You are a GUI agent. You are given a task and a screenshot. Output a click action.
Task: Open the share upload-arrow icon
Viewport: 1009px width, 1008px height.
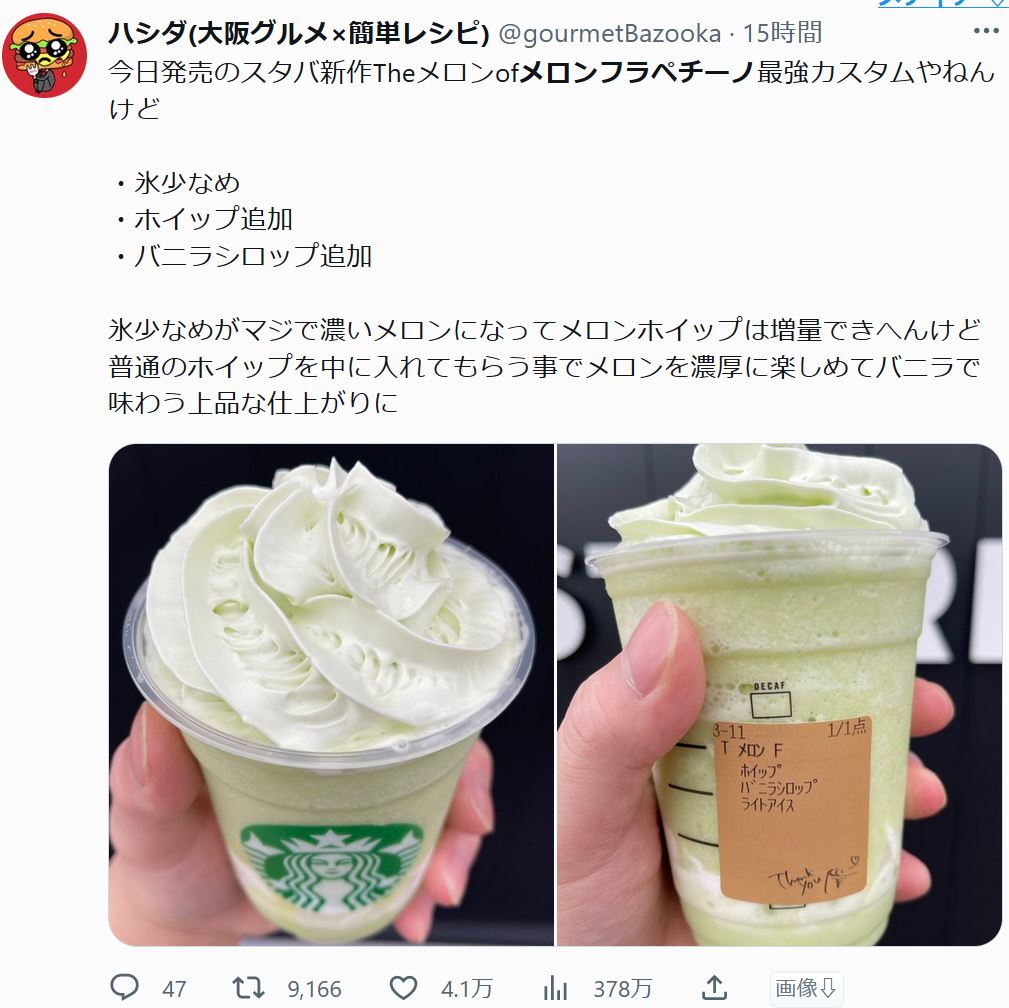point(714,987)
